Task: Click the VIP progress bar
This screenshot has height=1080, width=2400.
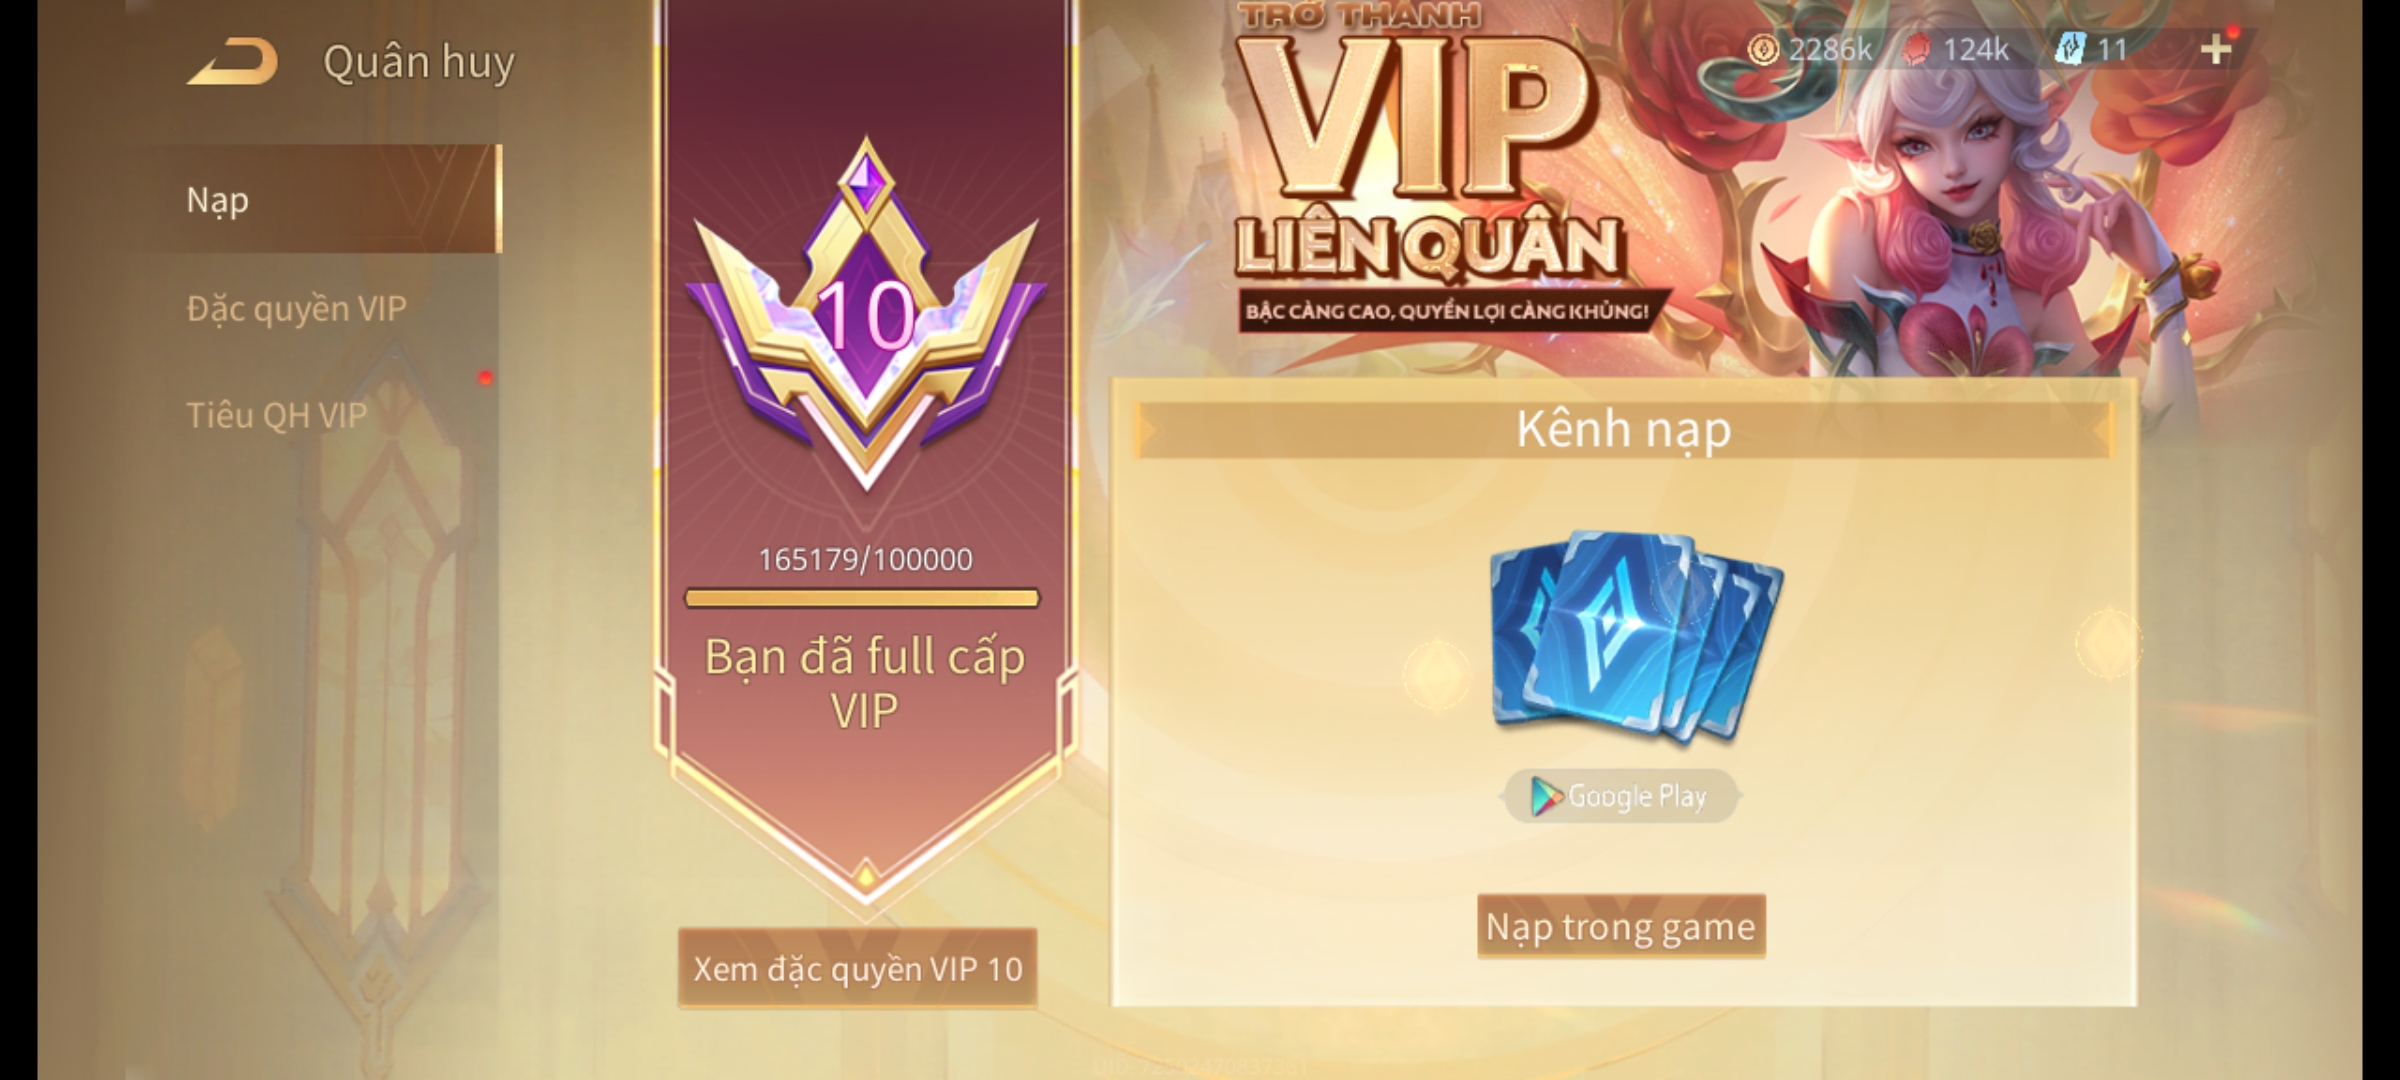Action: pyautogui.click(x=863, y=598)
